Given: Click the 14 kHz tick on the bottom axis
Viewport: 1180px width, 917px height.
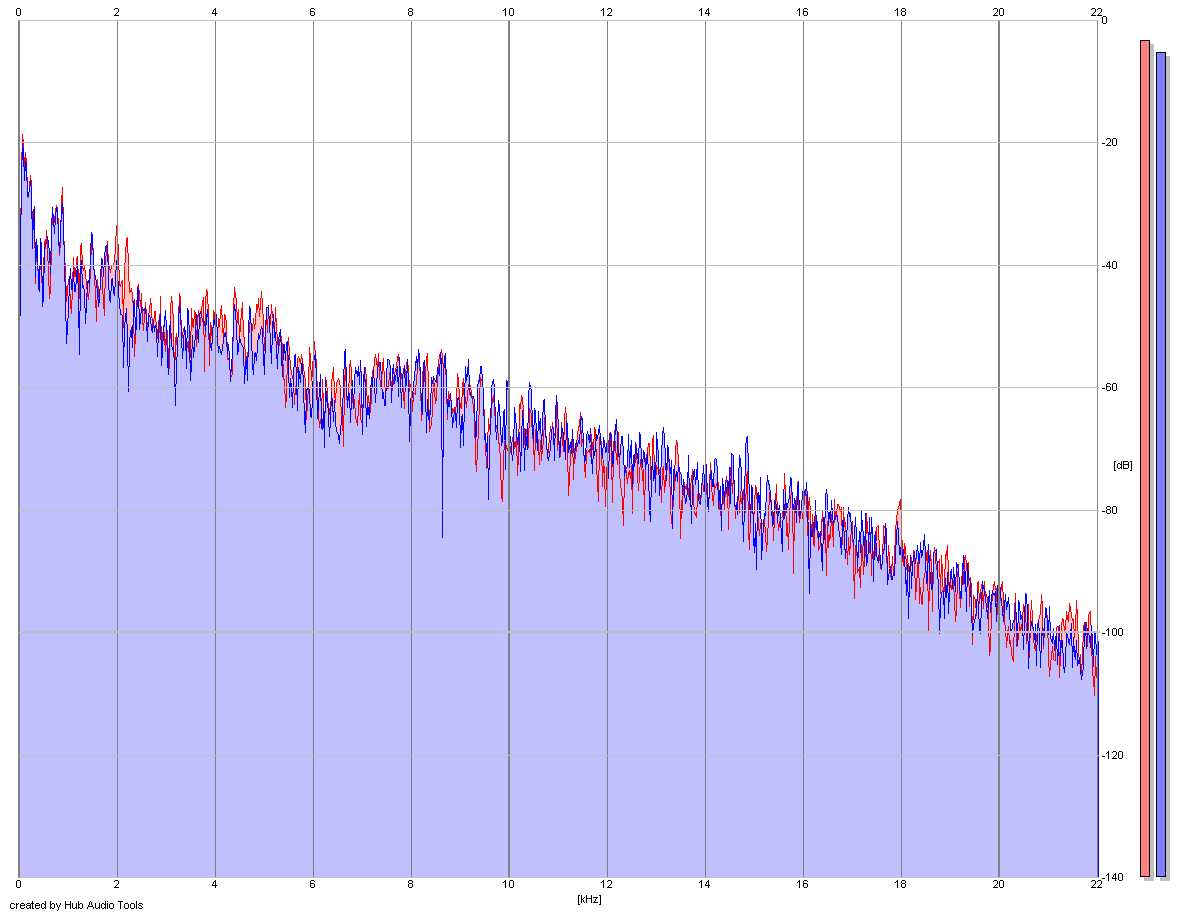Looking at the screenshot, I should coord(704,884).
